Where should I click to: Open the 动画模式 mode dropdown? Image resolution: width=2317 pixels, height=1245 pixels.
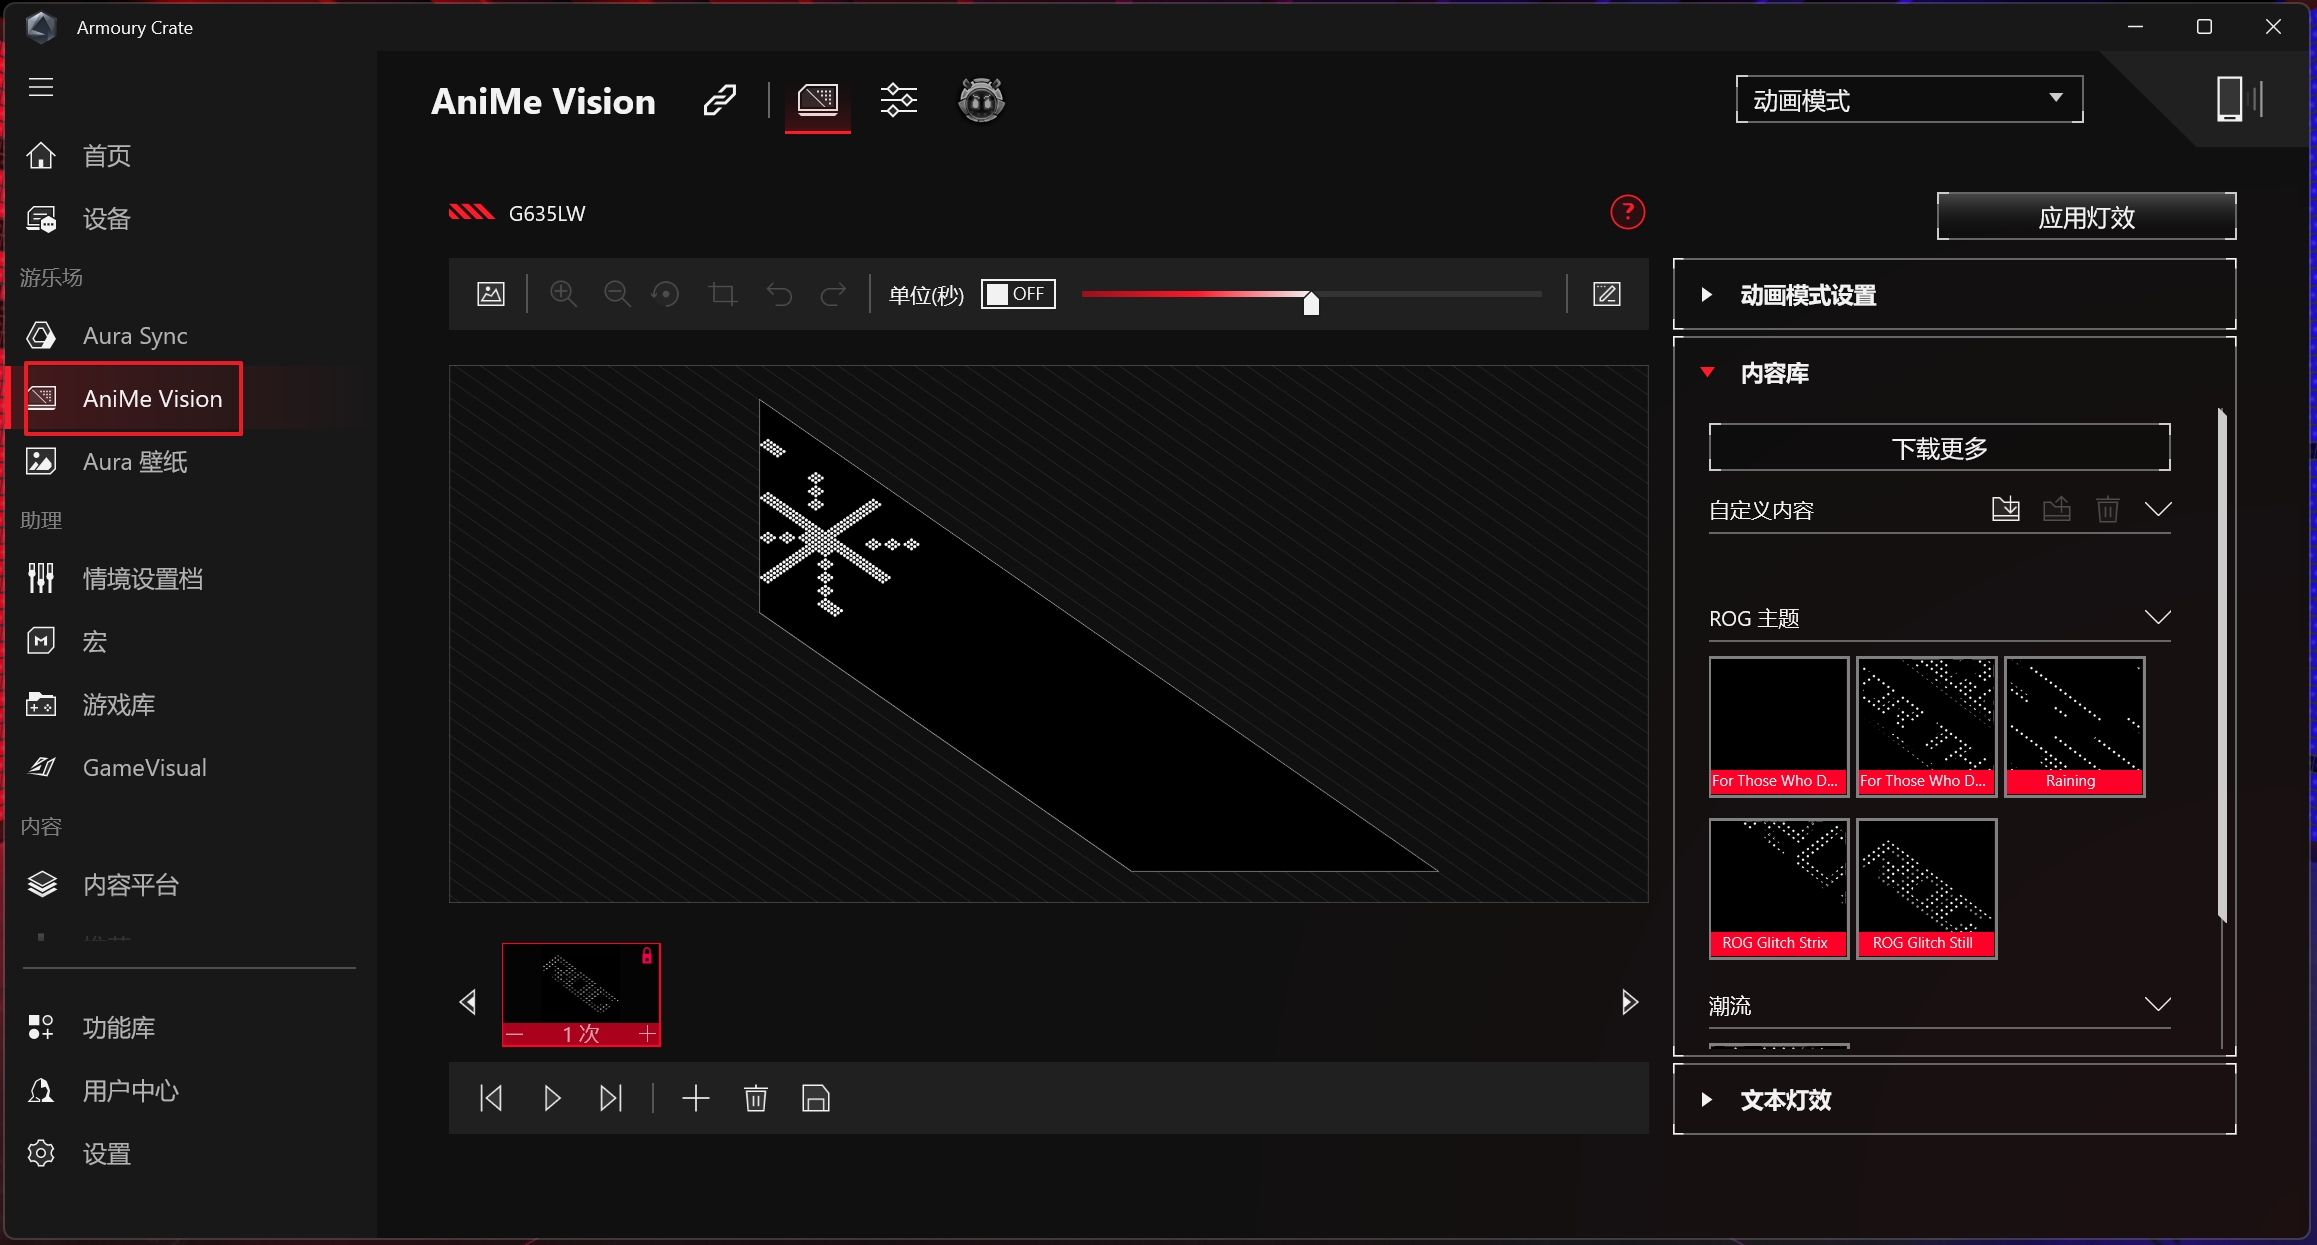[1909, 100]
